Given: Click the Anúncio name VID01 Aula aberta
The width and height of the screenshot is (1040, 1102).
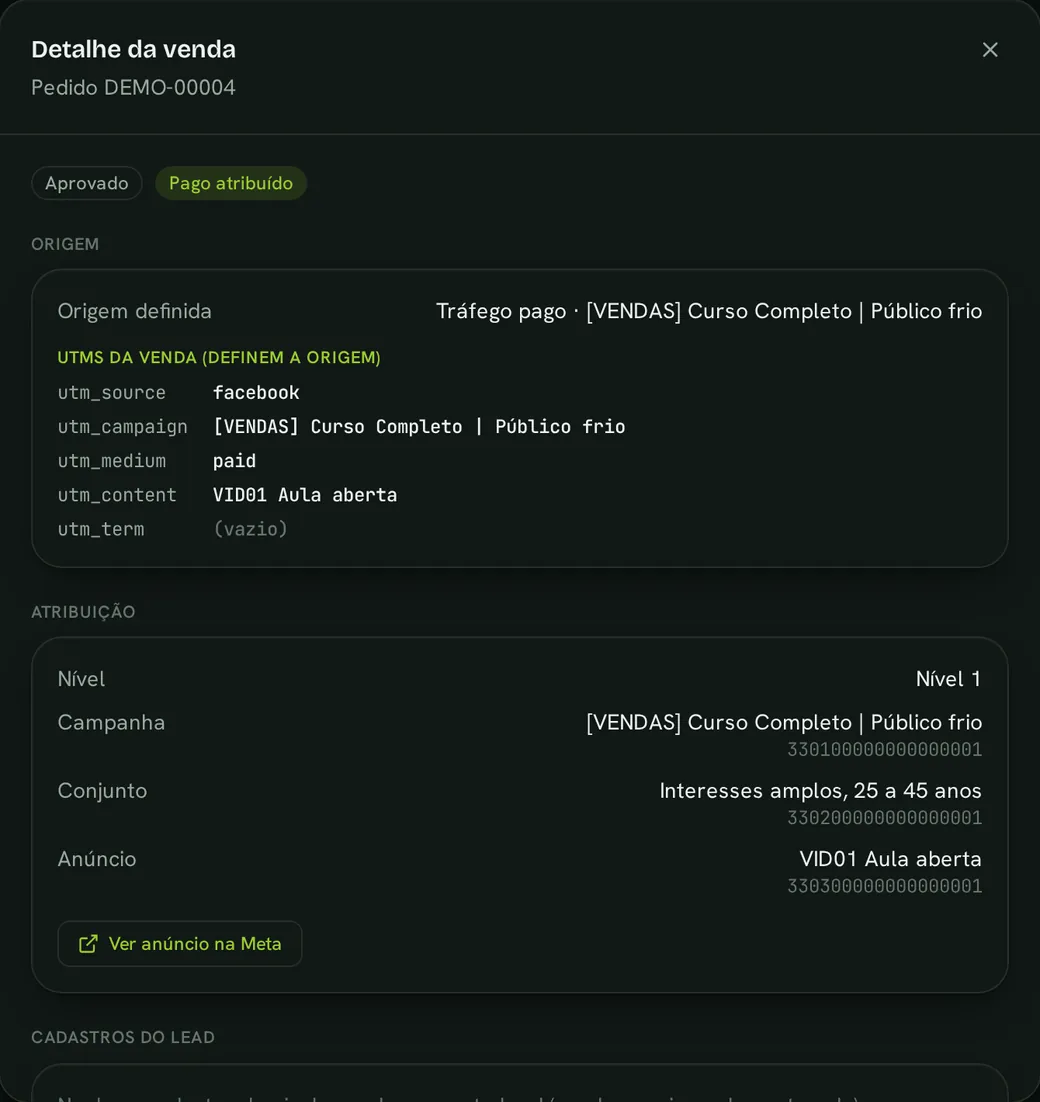Looking at the screenshot, I should (x=890, y=859).
